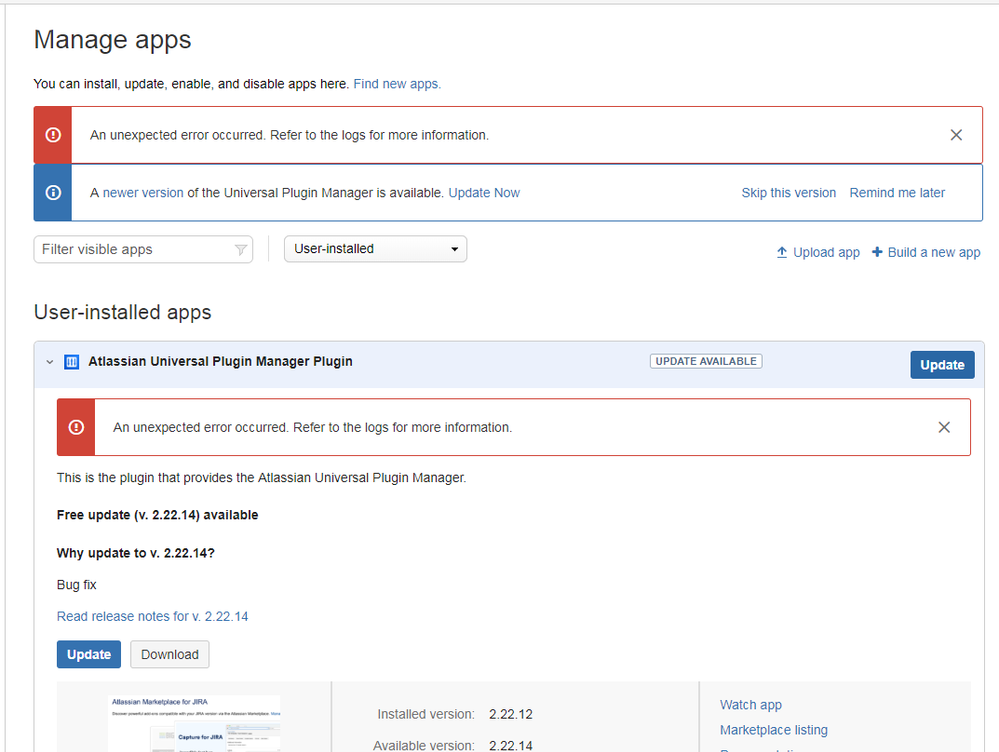Click the Update button in the plugin header
The image size is (999, 752).
[x=942, y=365]
